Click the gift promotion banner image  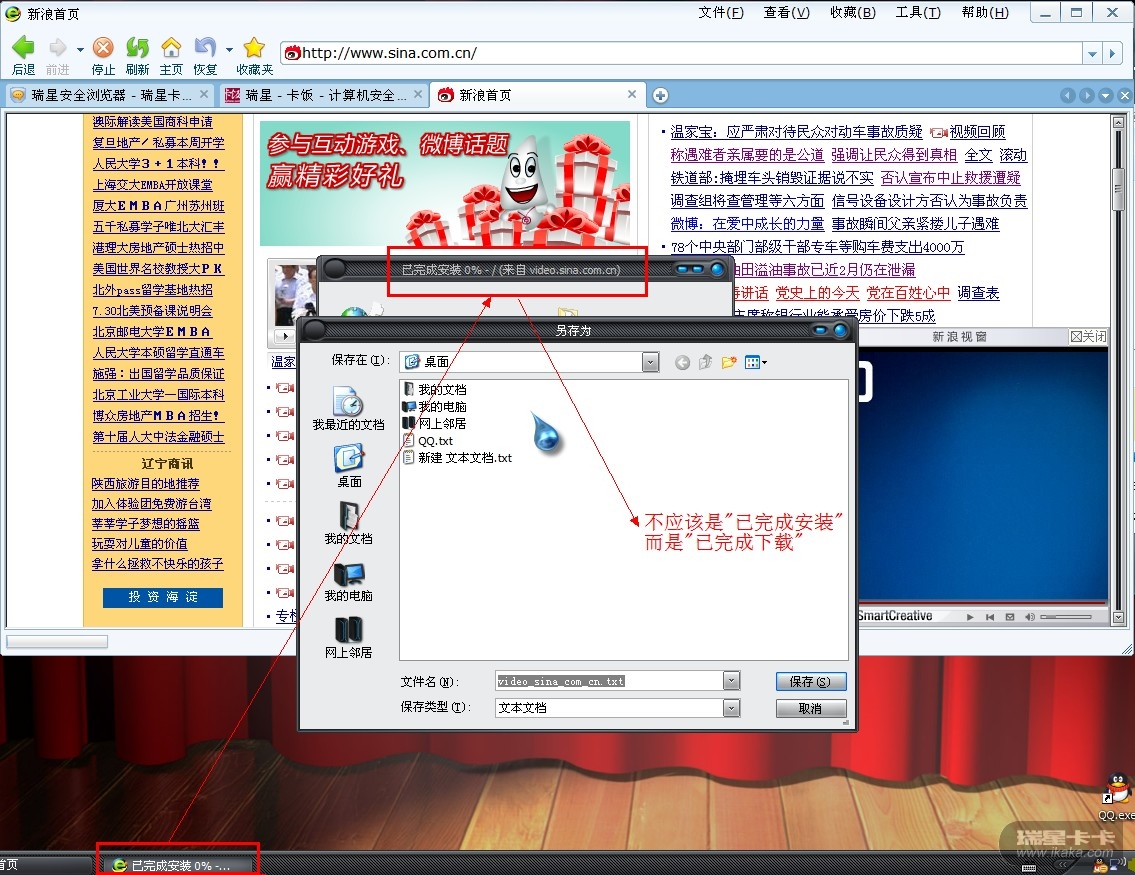click(444, 184)
